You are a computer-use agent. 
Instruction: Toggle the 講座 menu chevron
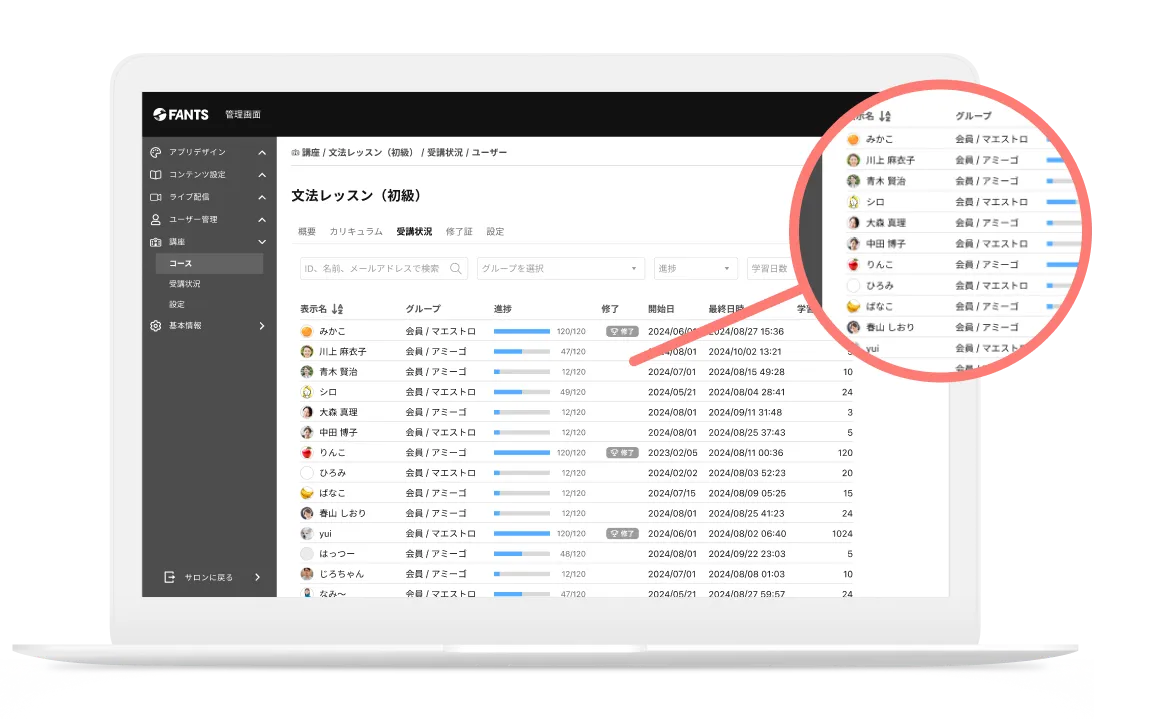click(x=262, y=242)
